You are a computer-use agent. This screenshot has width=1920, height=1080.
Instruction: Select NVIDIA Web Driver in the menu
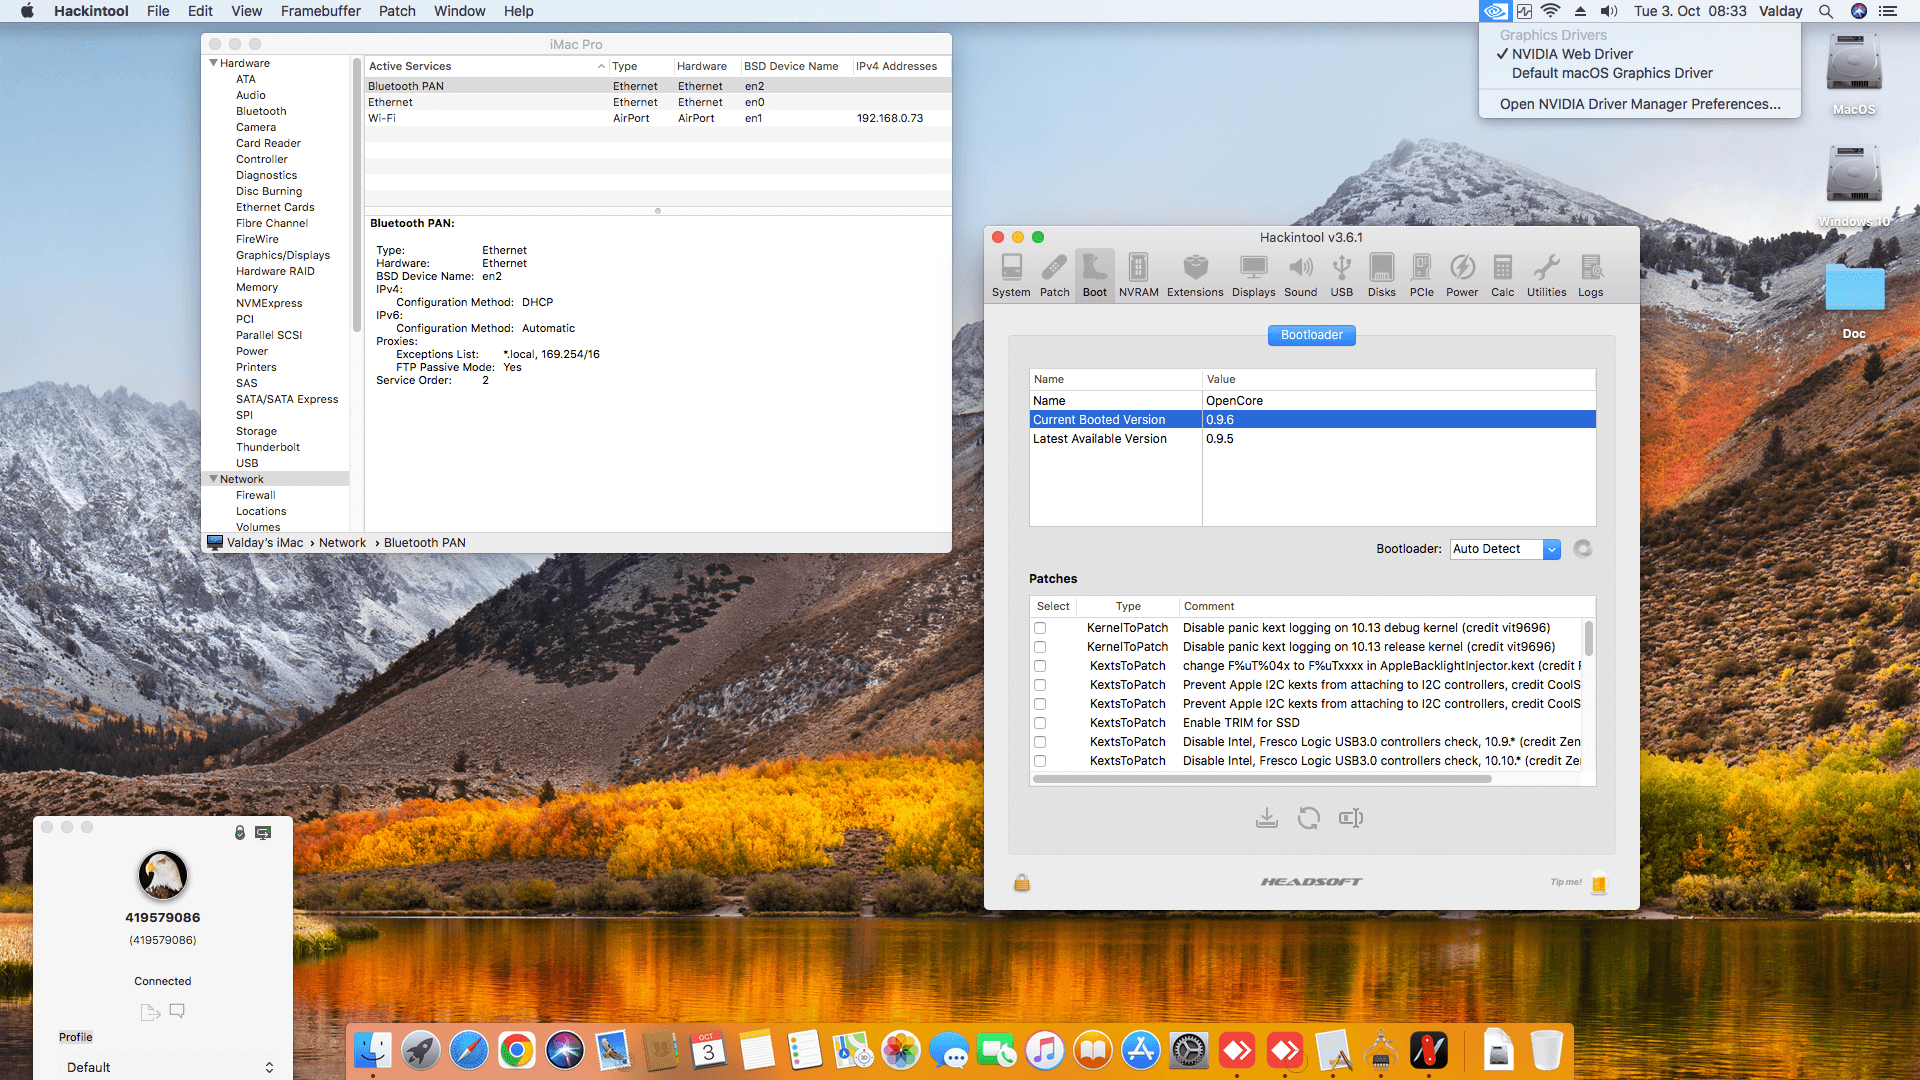(x=1572, y=54)
